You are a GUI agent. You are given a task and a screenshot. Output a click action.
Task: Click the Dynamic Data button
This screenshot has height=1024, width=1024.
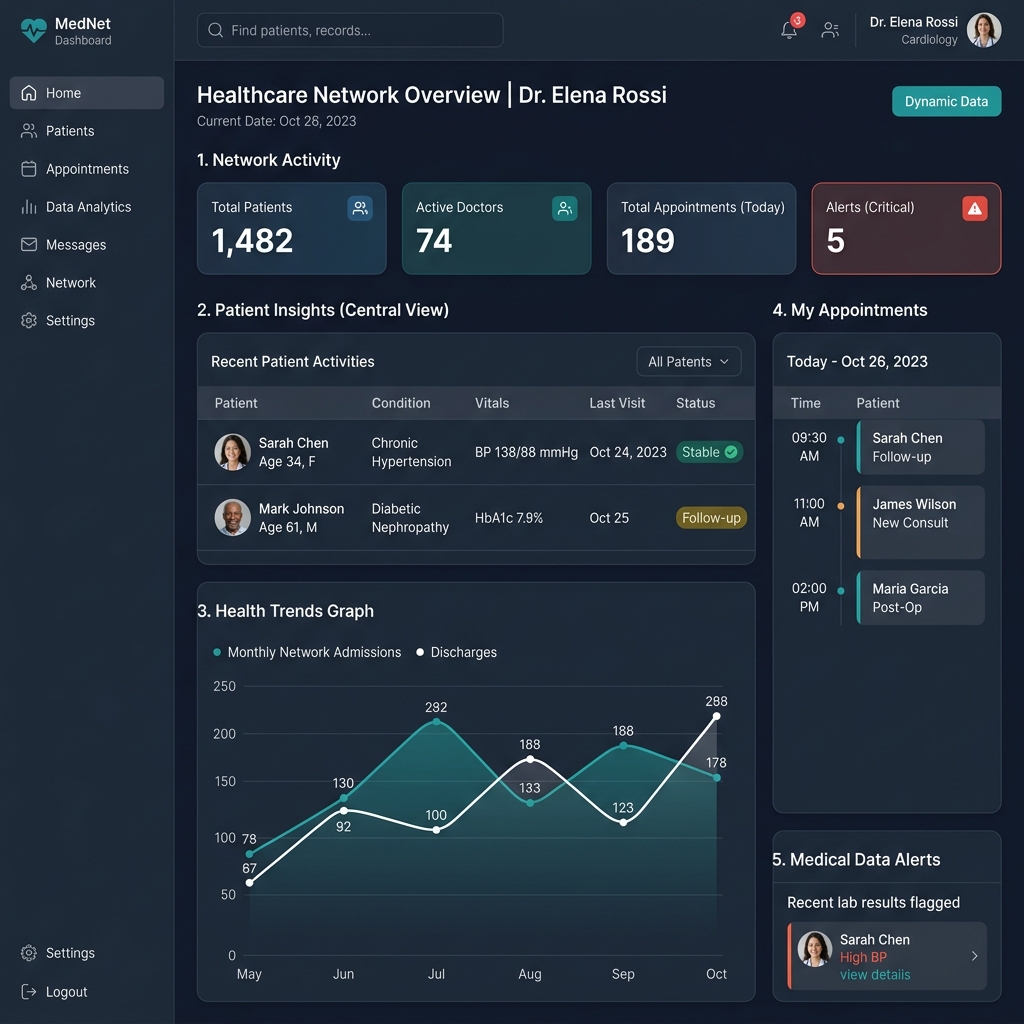click(946, 101)
